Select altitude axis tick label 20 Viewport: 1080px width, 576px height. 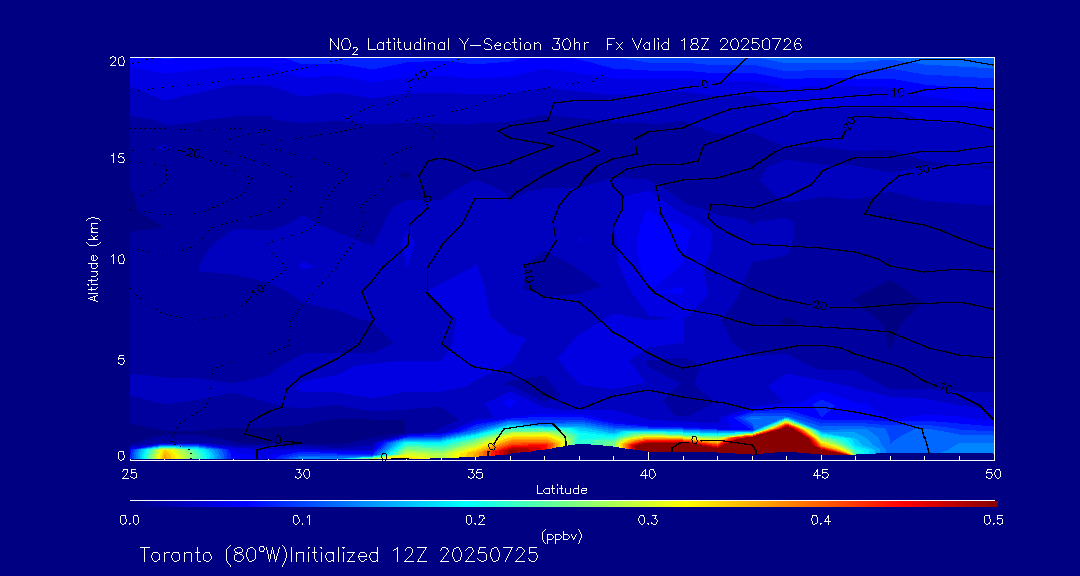click(117, 61)
